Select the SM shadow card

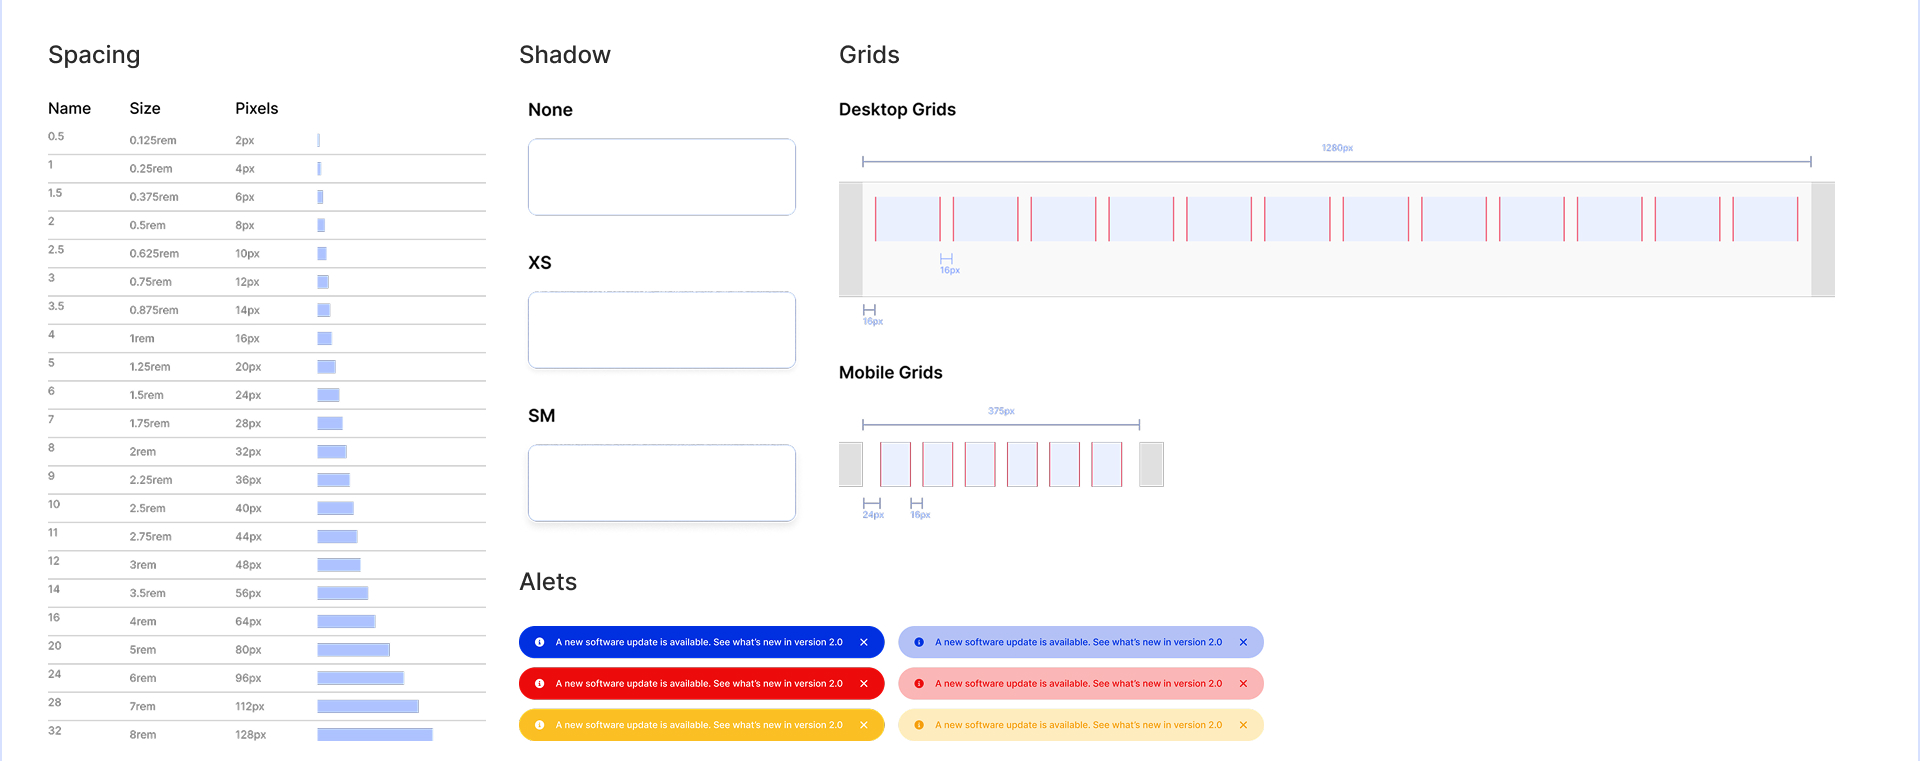[662, 483]
